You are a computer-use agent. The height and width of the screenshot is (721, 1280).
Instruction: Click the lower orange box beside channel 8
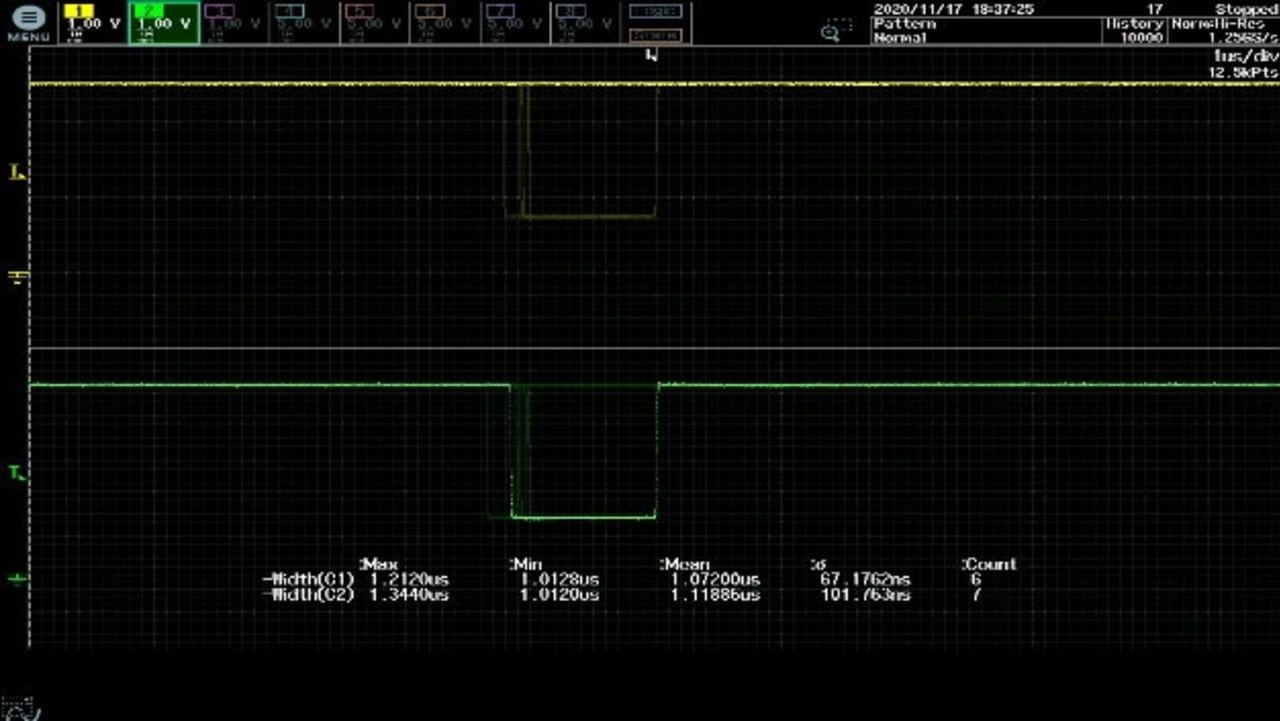[x=656, y=35]
